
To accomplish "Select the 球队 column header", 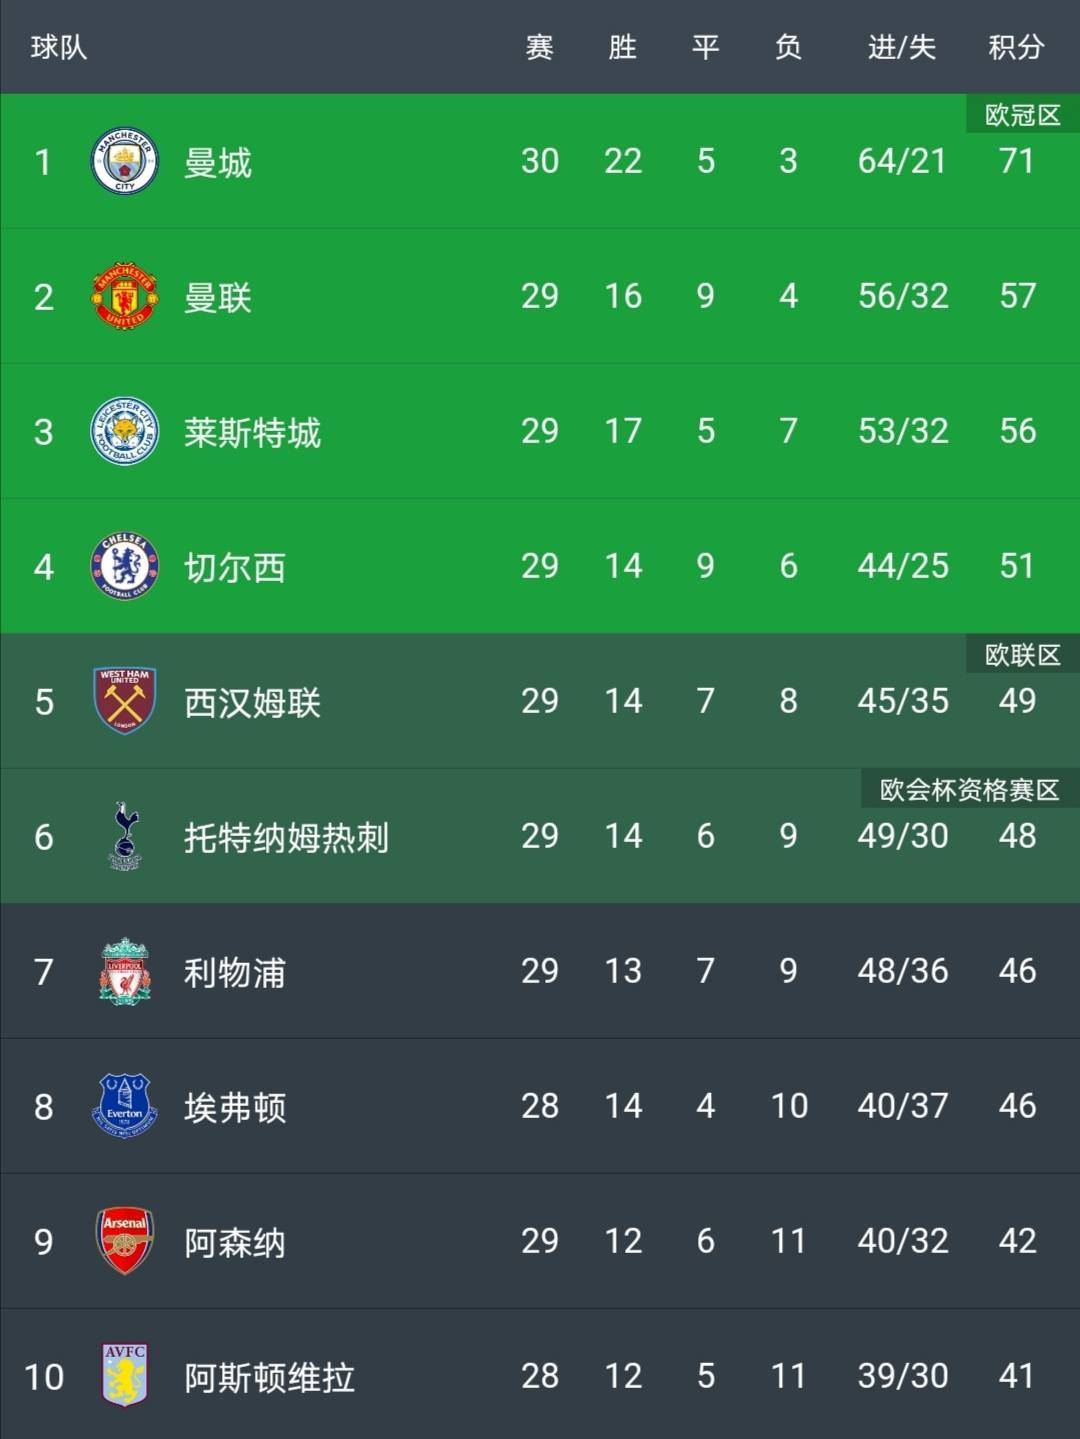I will [59, 47].
